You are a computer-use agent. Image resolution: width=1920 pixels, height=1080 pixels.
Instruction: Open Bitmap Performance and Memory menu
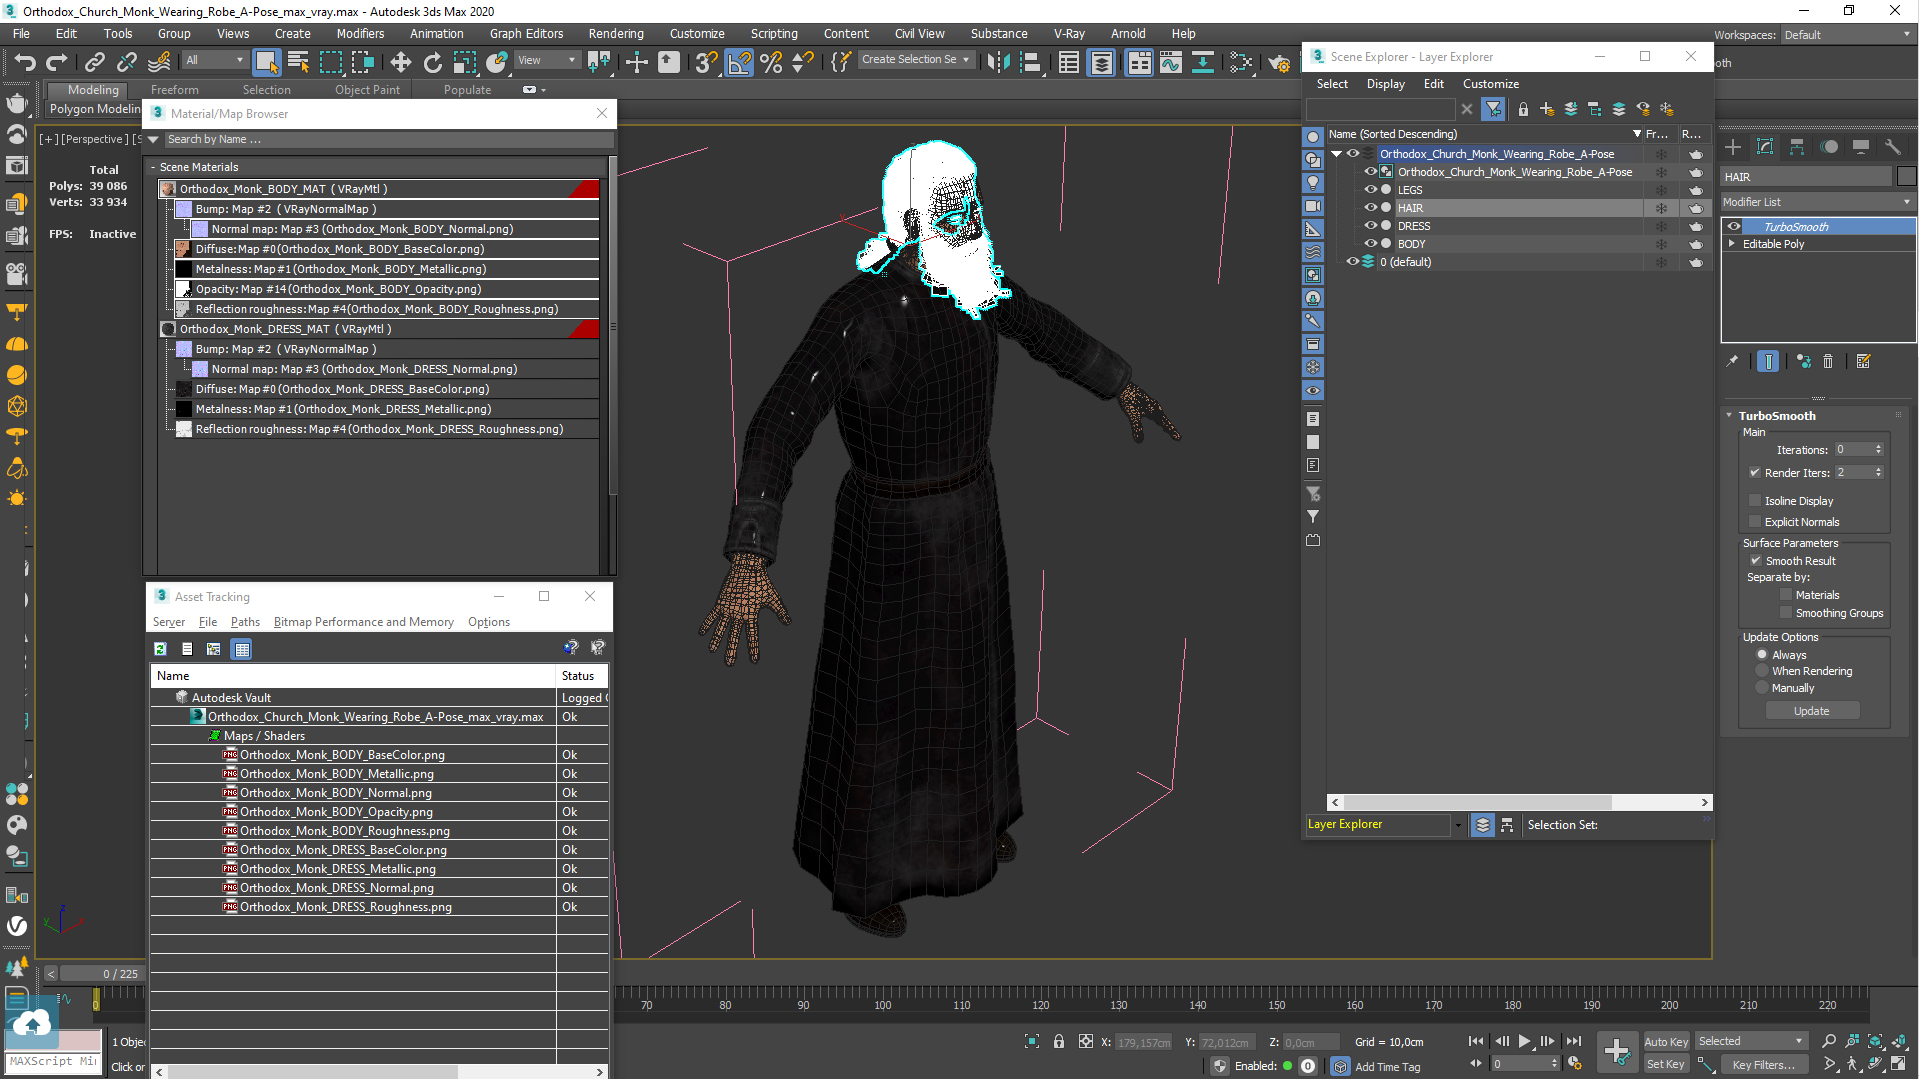pos(364,622)
